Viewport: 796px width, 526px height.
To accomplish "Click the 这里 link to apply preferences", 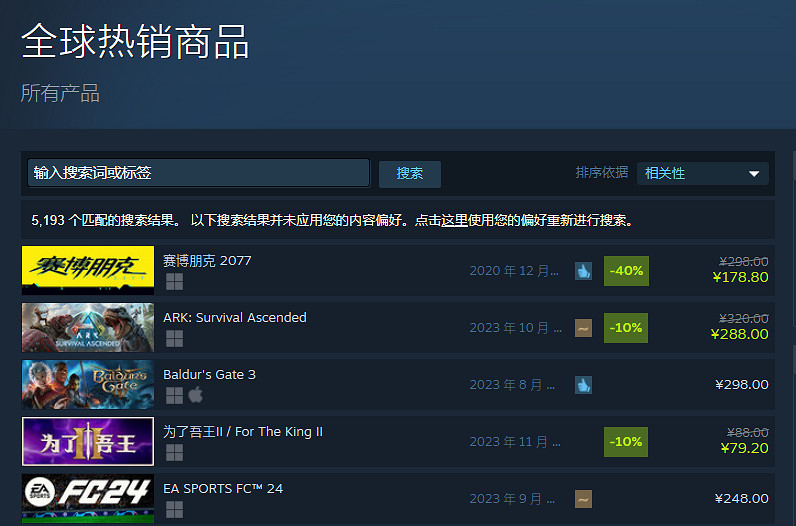I will click(454, 220).
